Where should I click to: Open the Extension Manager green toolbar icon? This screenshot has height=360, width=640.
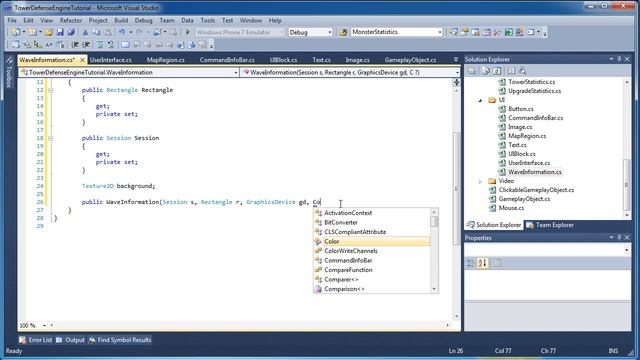coord(509,32)
